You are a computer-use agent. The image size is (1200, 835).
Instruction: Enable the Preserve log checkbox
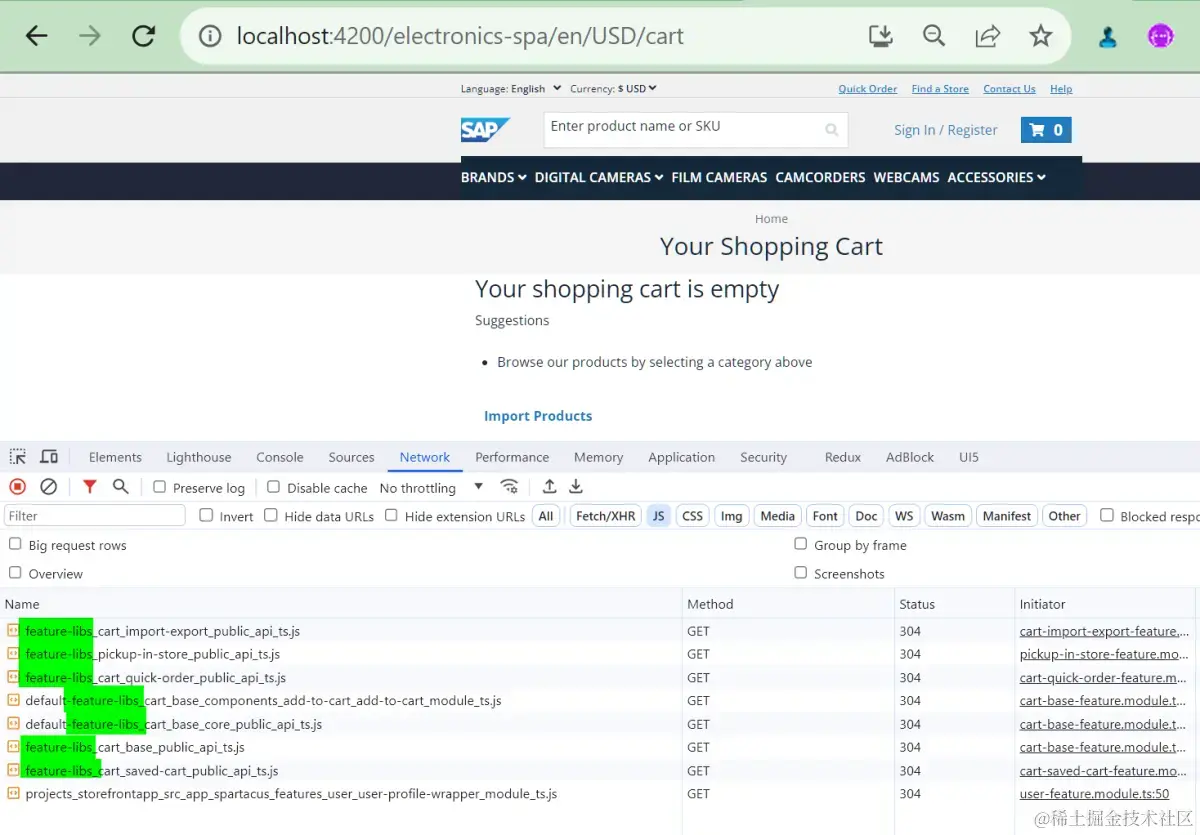pos(160,487)
